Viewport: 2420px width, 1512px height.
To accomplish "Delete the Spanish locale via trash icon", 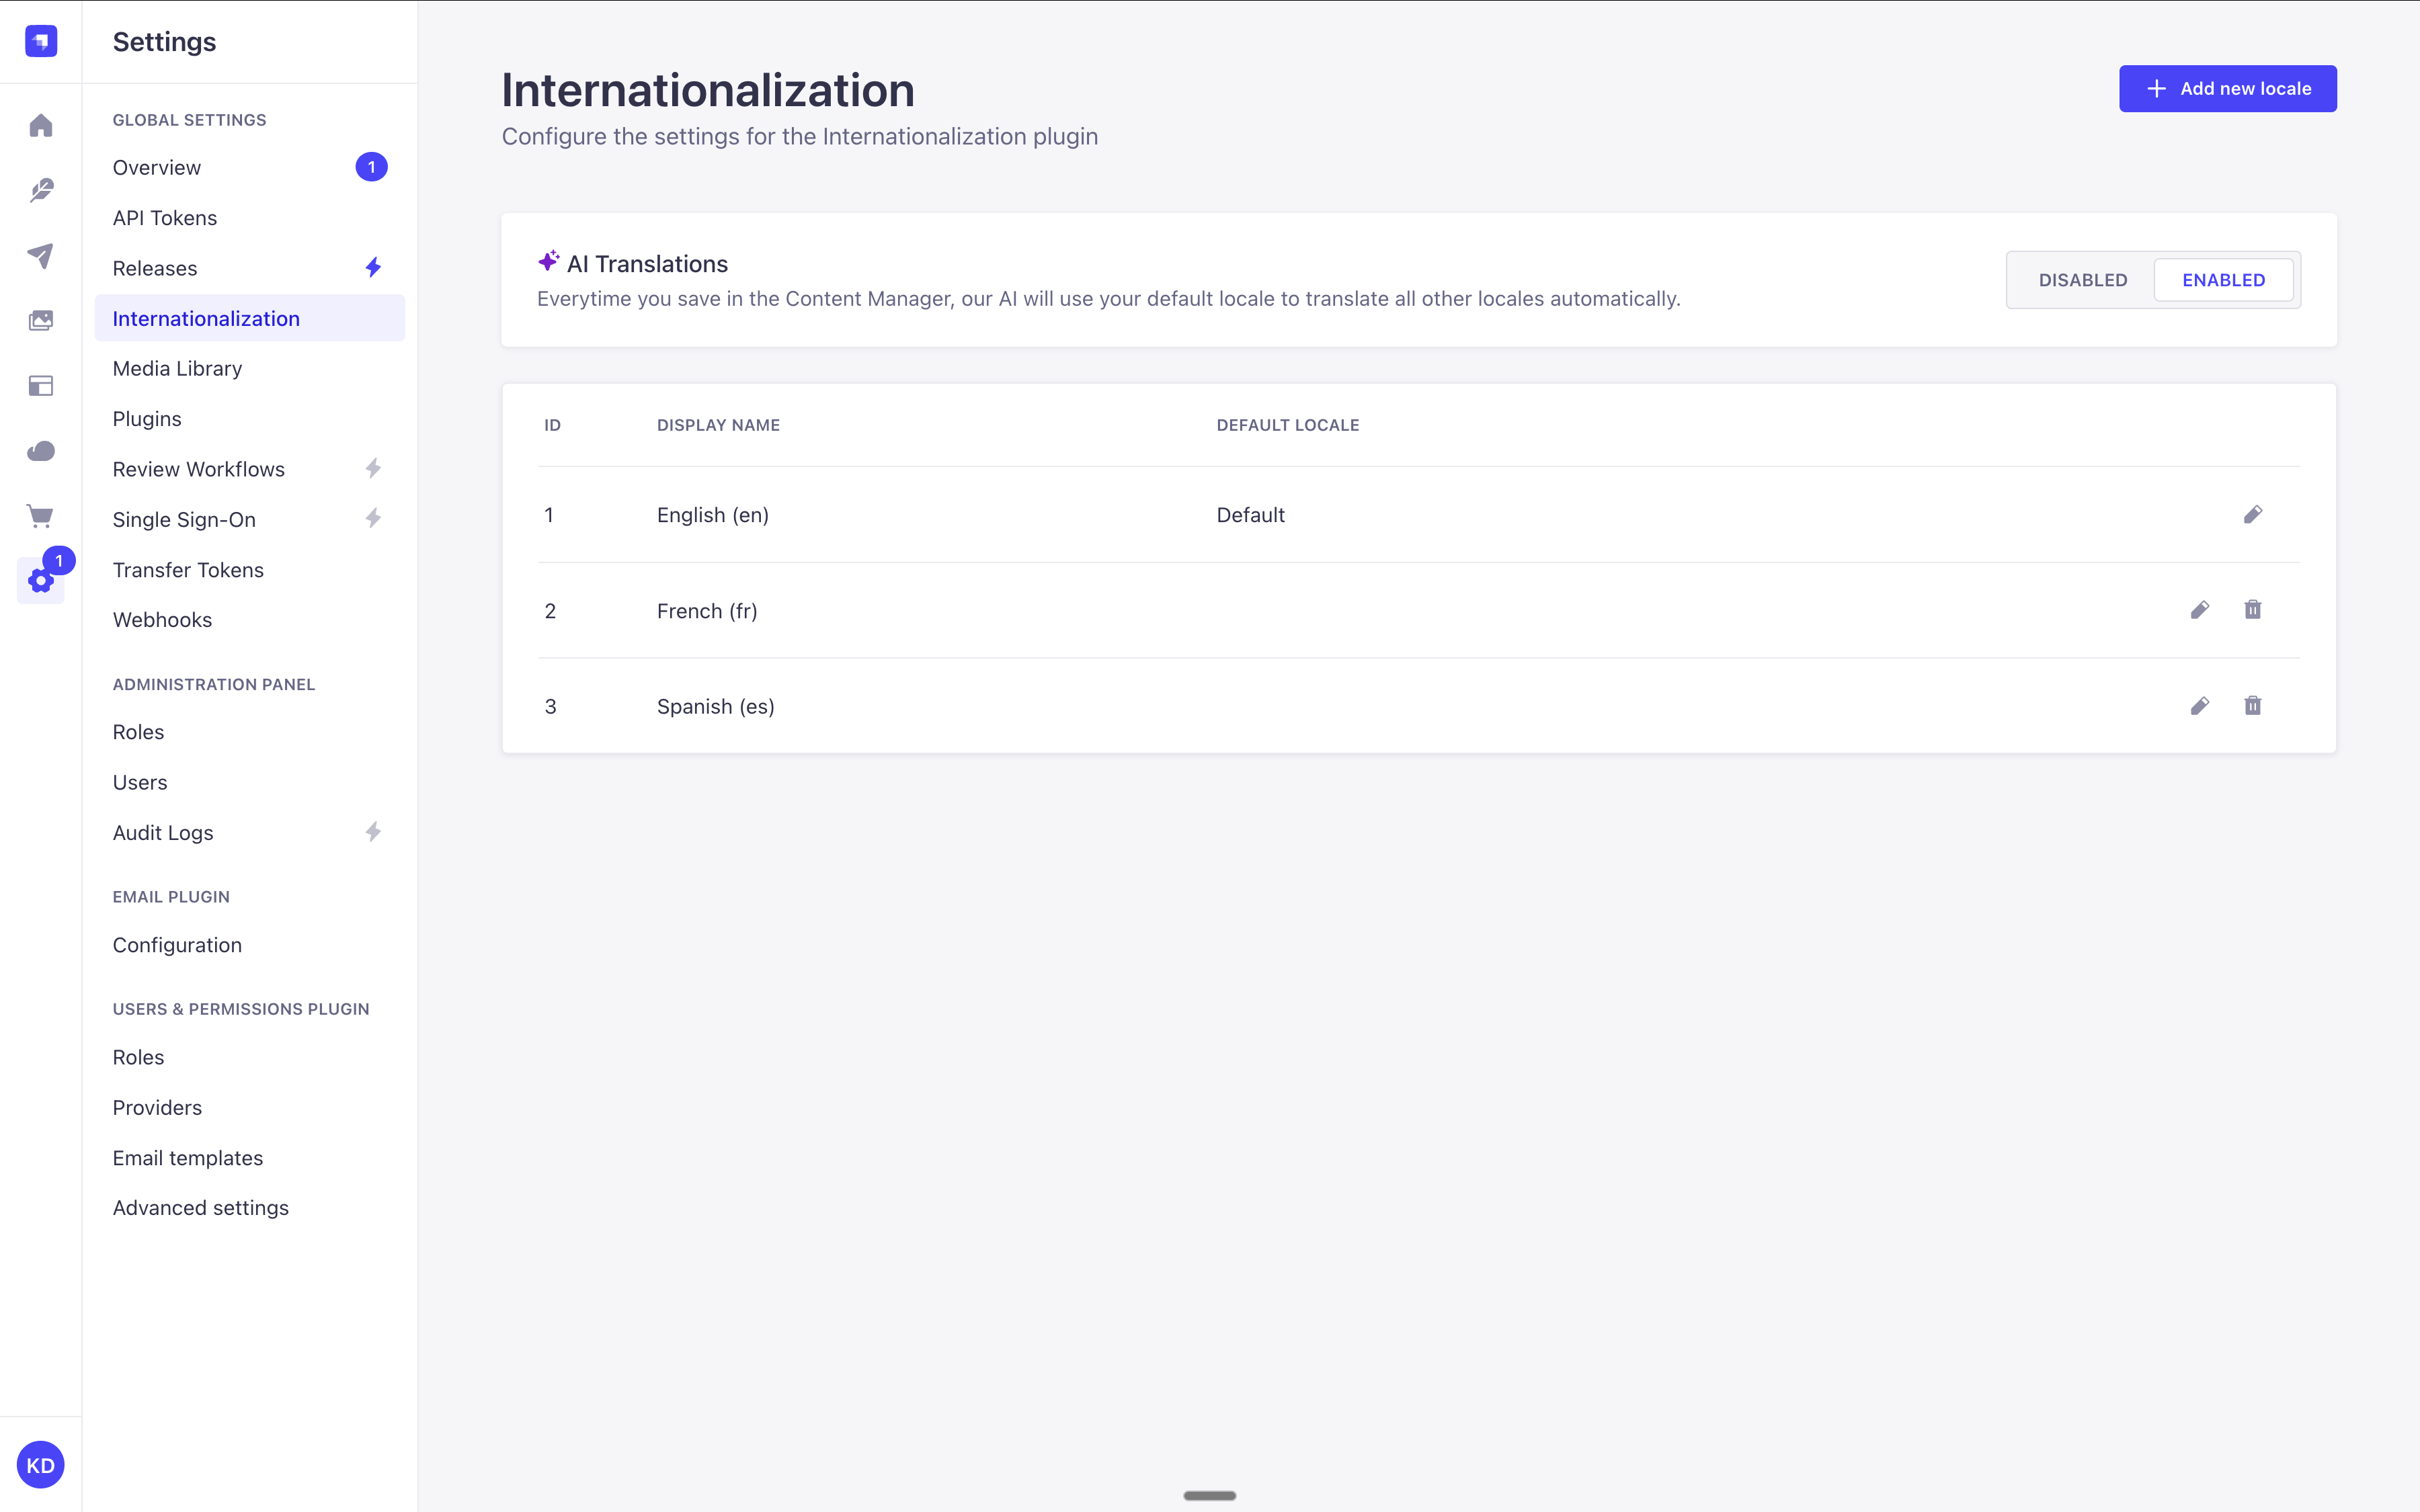I will click(2252, 705).
